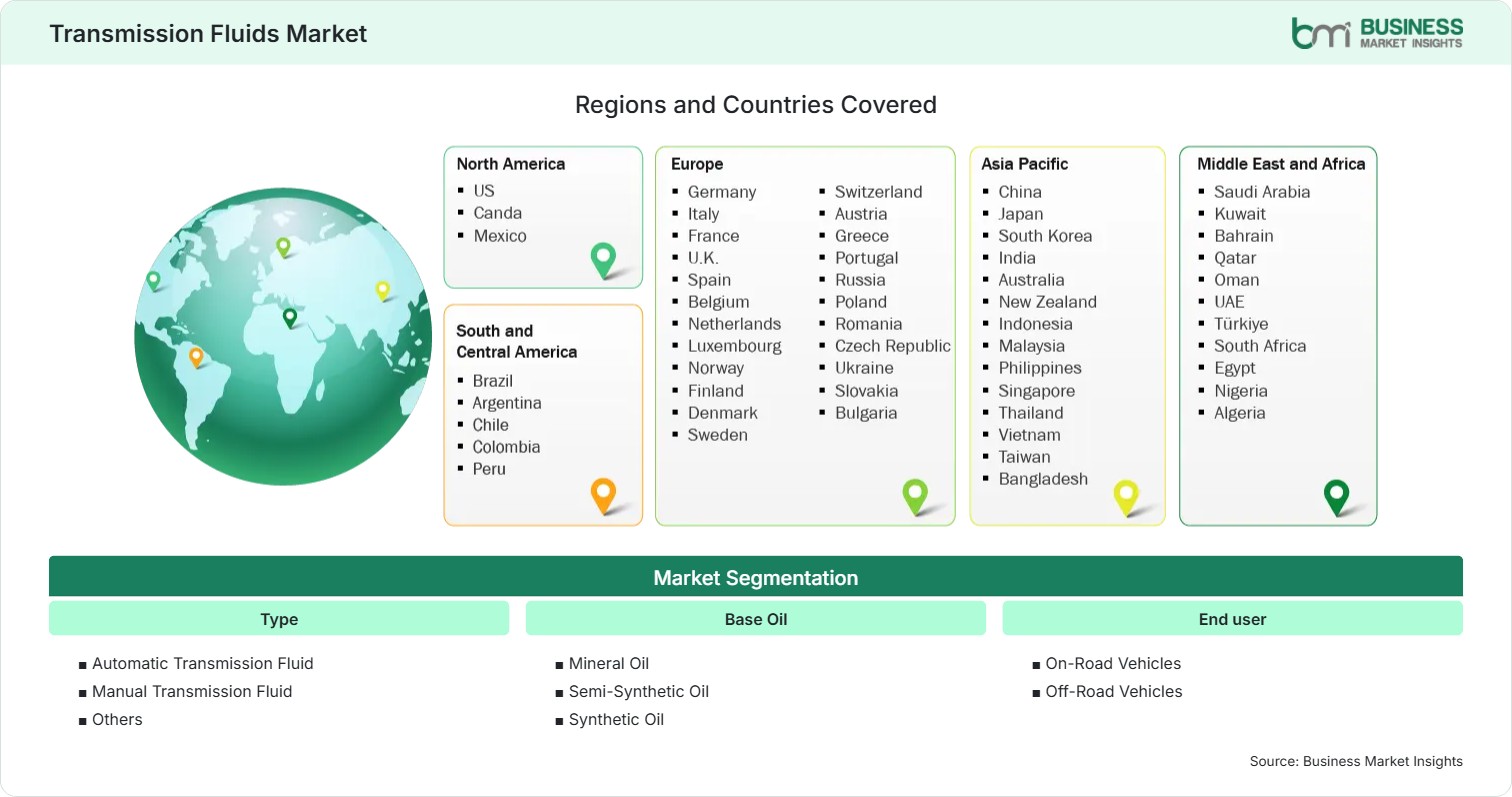Click the light green pin in Europe card

coord(915,497)
